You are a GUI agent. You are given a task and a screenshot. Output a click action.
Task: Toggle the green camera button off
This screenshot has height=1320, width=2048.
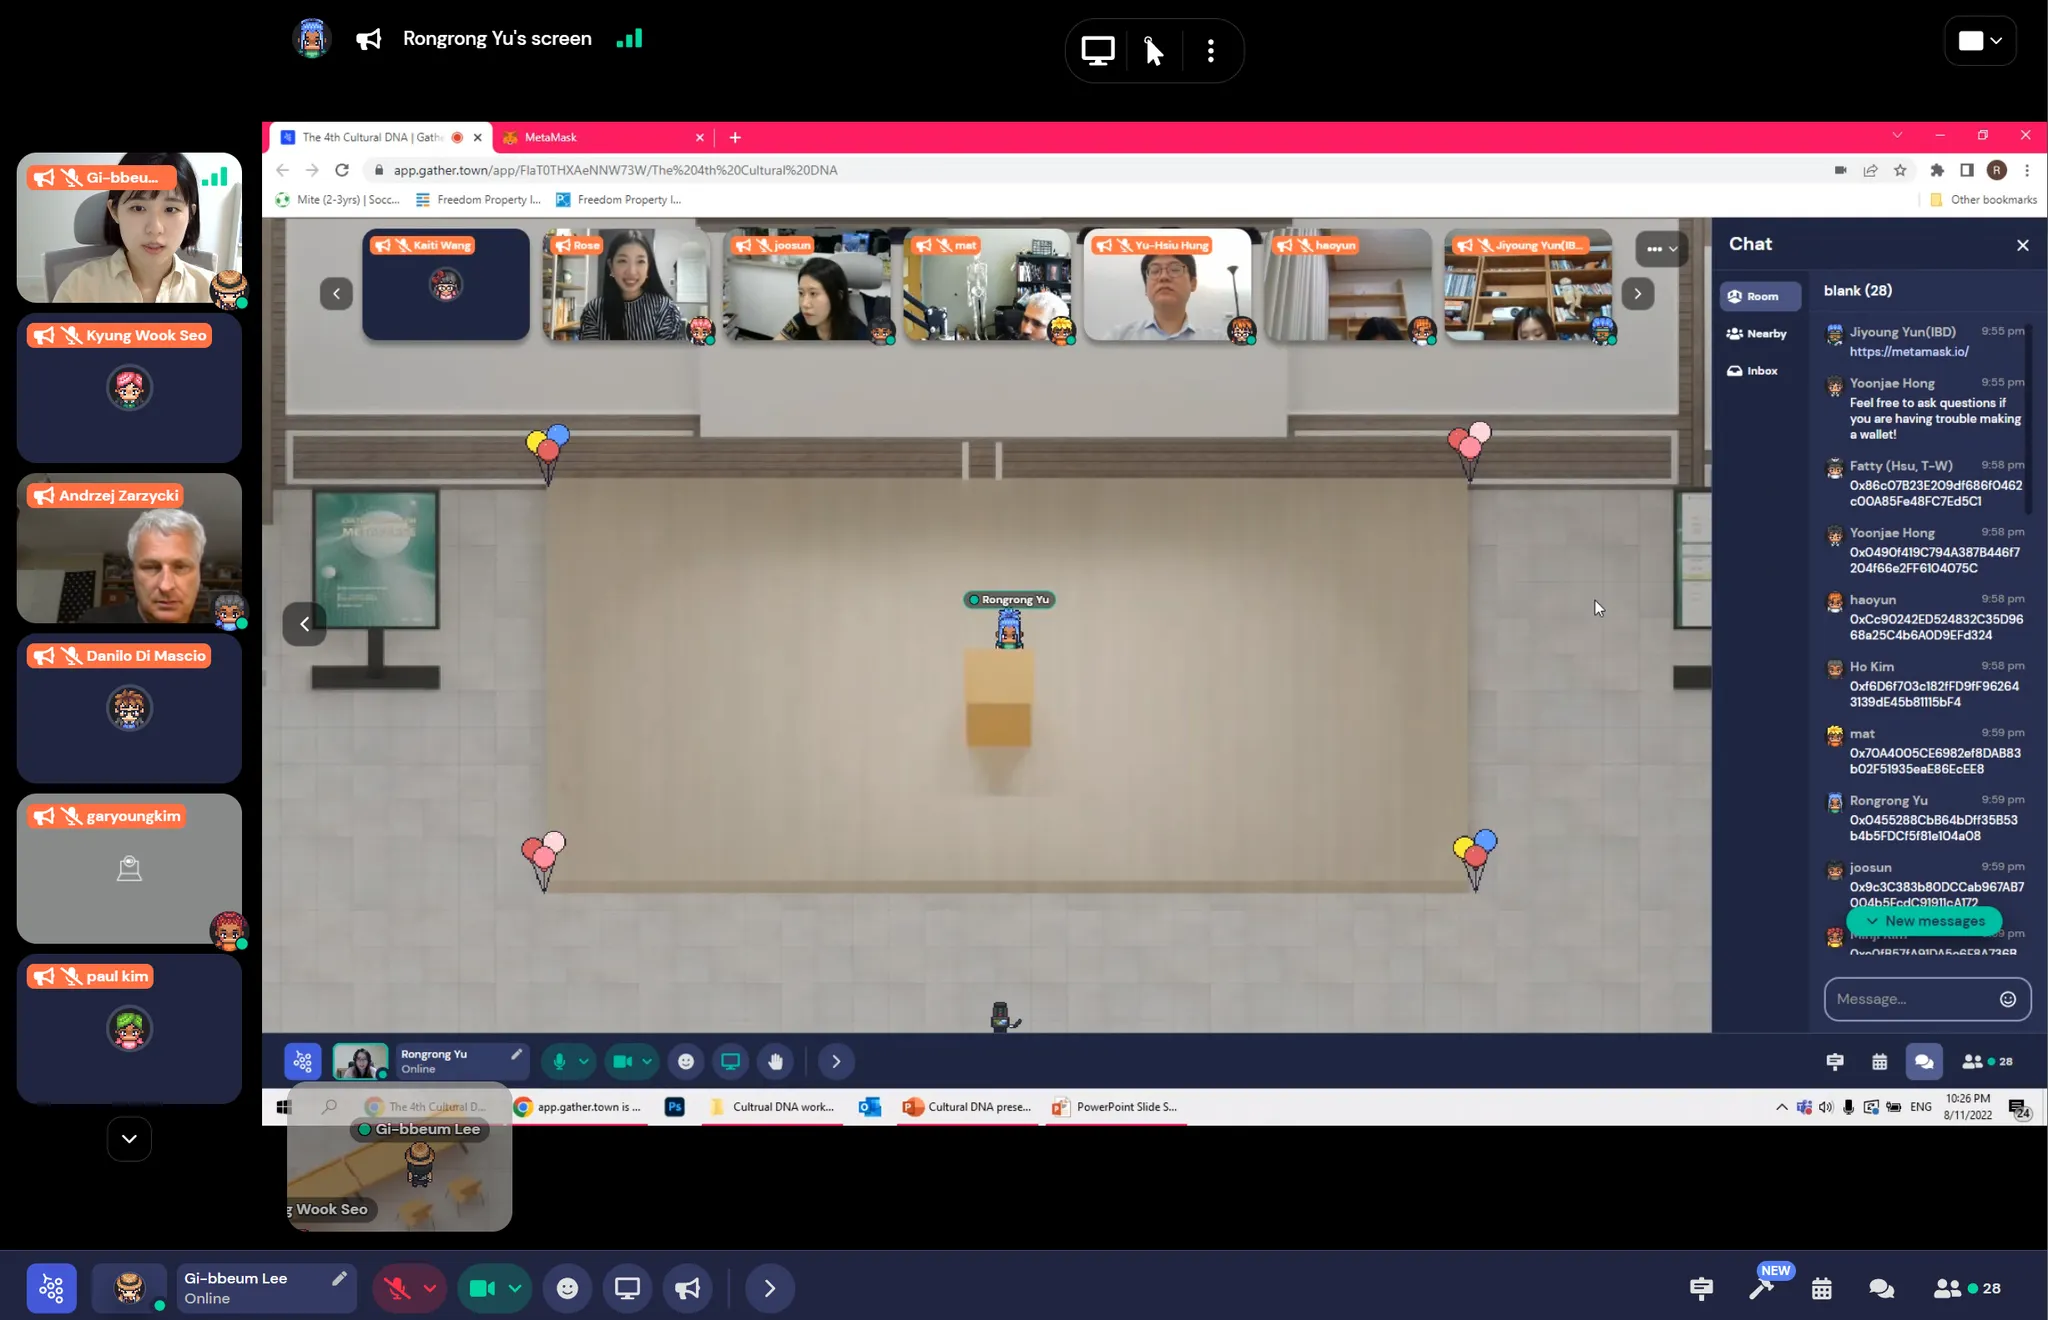[x=482, y=1288]
